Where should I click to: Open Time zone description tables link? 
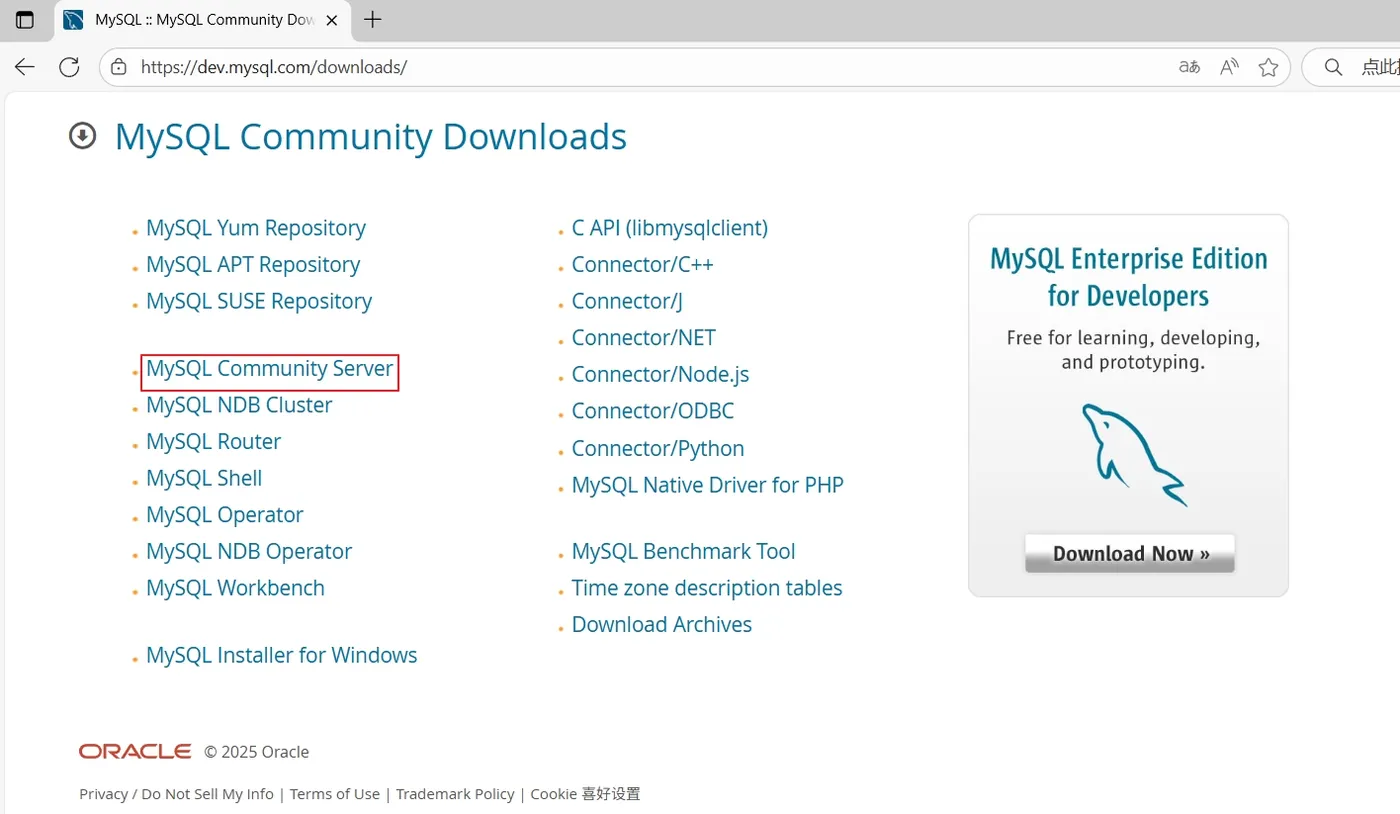(707, 588)
